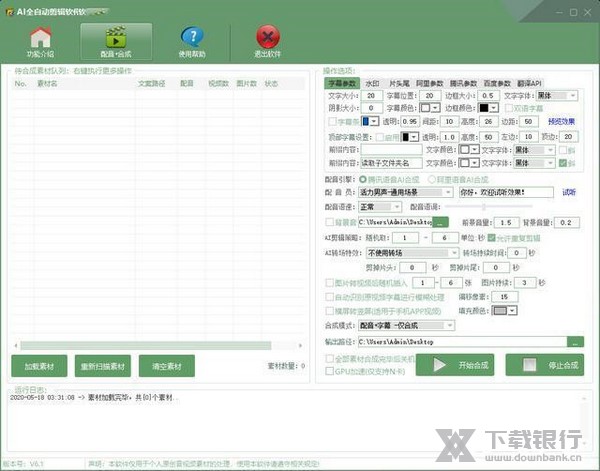Select the 配音·合成 clapperboard icon
Image resolution: width=600 pixels, height=471 pixels.
pos(116,37)
